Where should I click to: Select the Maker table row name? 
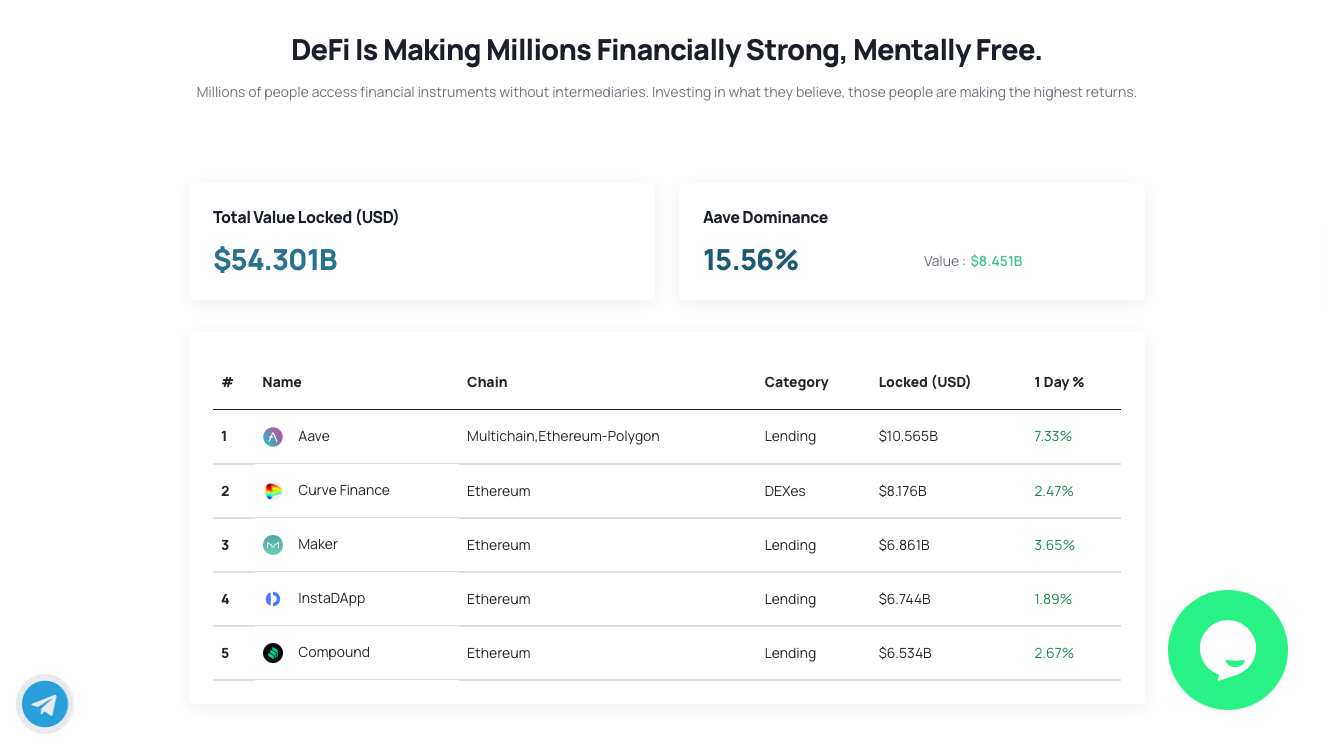[x=318, y=544]
